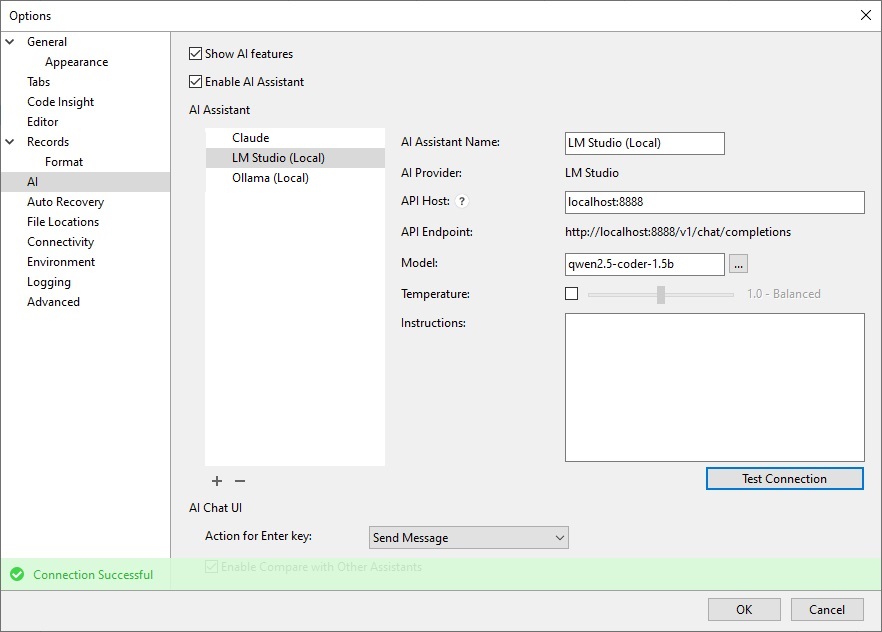Enable the Temperature checkbox
Screen dimensions: 882x632
click(572, 294)
